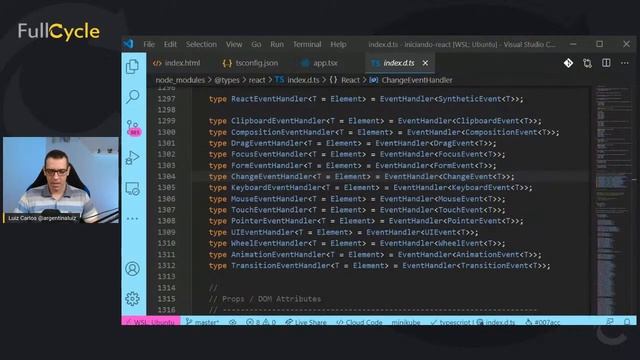
Task: Close the index.d.ts tab
Action: [425, 63]
